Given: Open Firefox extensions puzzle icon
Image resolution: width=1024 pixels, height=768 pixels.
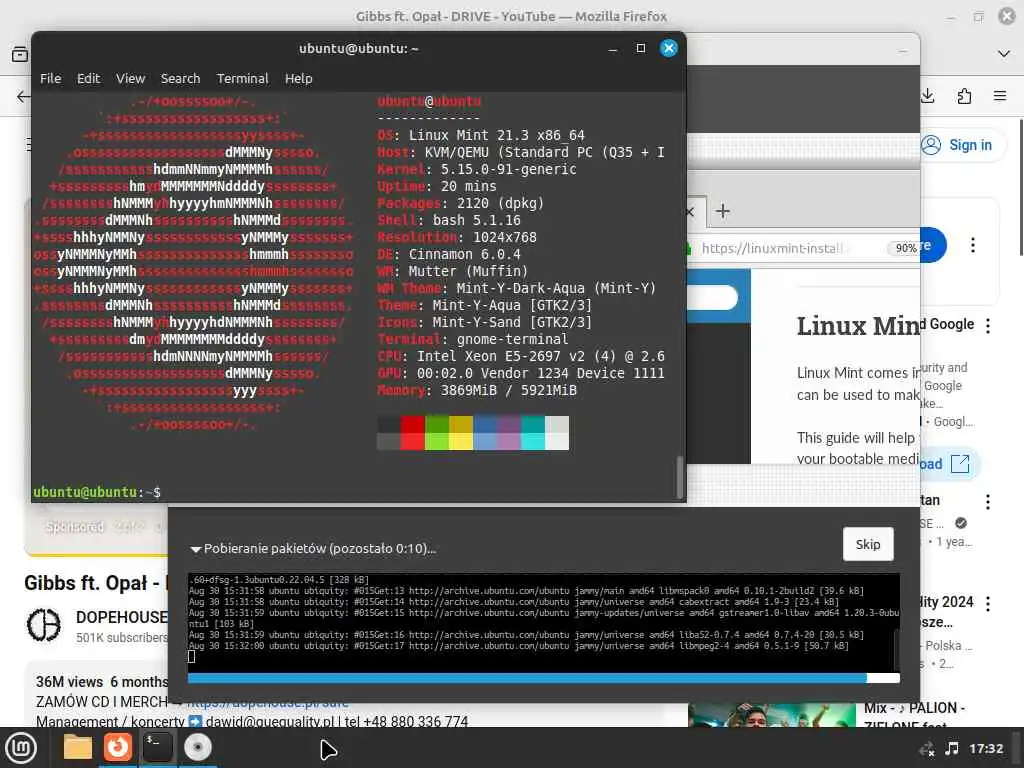Looking at the screenshot, I should tap(964, 97).
